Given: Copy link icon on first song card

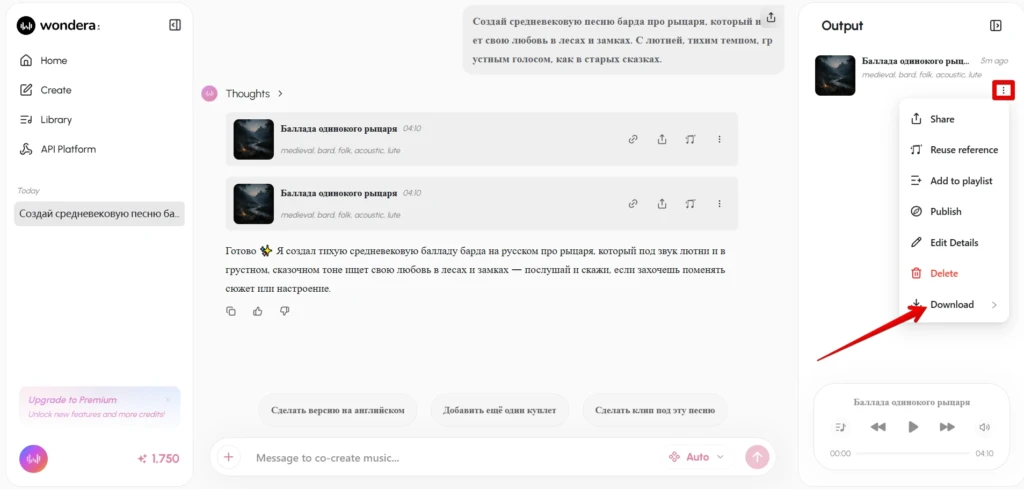Looking at the screenshot, I should (633, 139).
